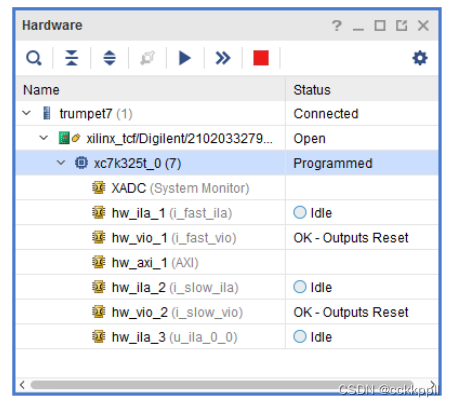Click hw_vio_2 OK - Outputs Reset status
455x407 pixels.
tap(351, 312)
